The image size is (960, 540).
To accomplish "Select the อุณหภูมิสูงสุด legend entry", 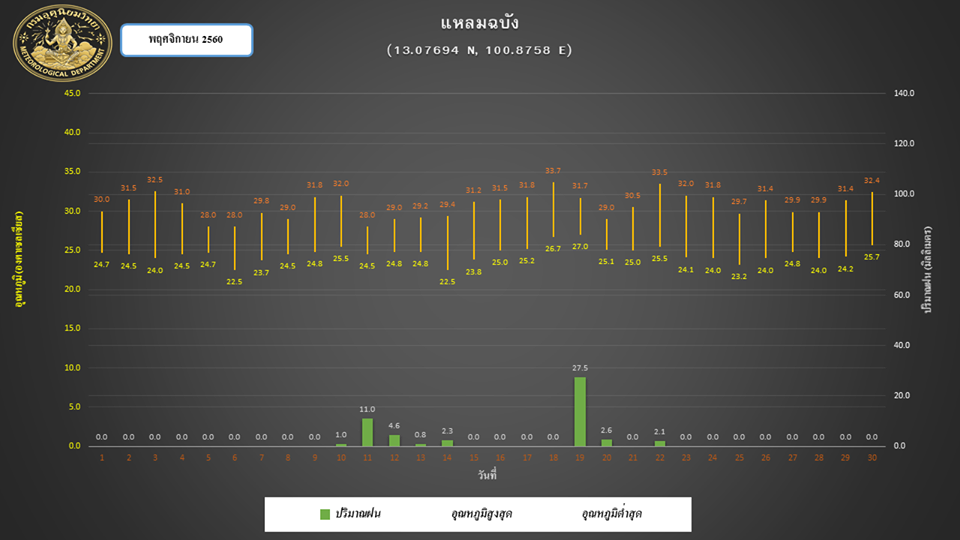I will click(x=481, y=514).
